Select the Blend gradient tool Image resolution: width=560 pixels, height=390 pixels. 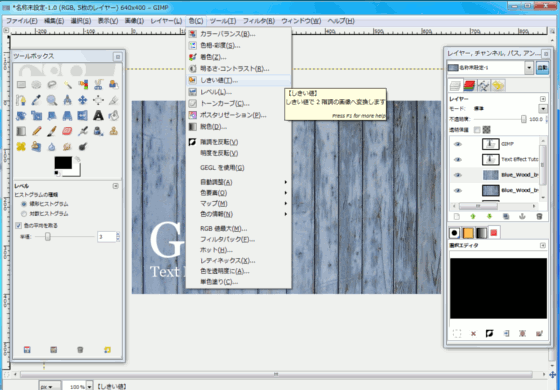click(x=21, y=131)
